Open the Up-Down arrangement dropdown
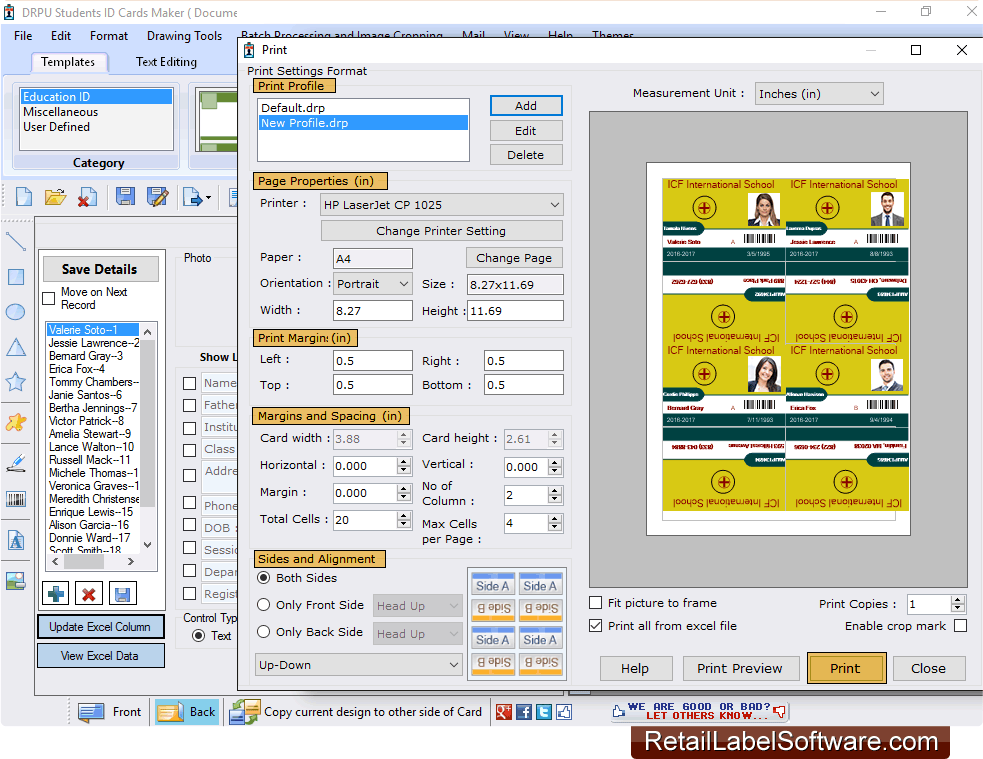Image resolution: width=983 pixels, height=759 pixels. tap(358, 664)
